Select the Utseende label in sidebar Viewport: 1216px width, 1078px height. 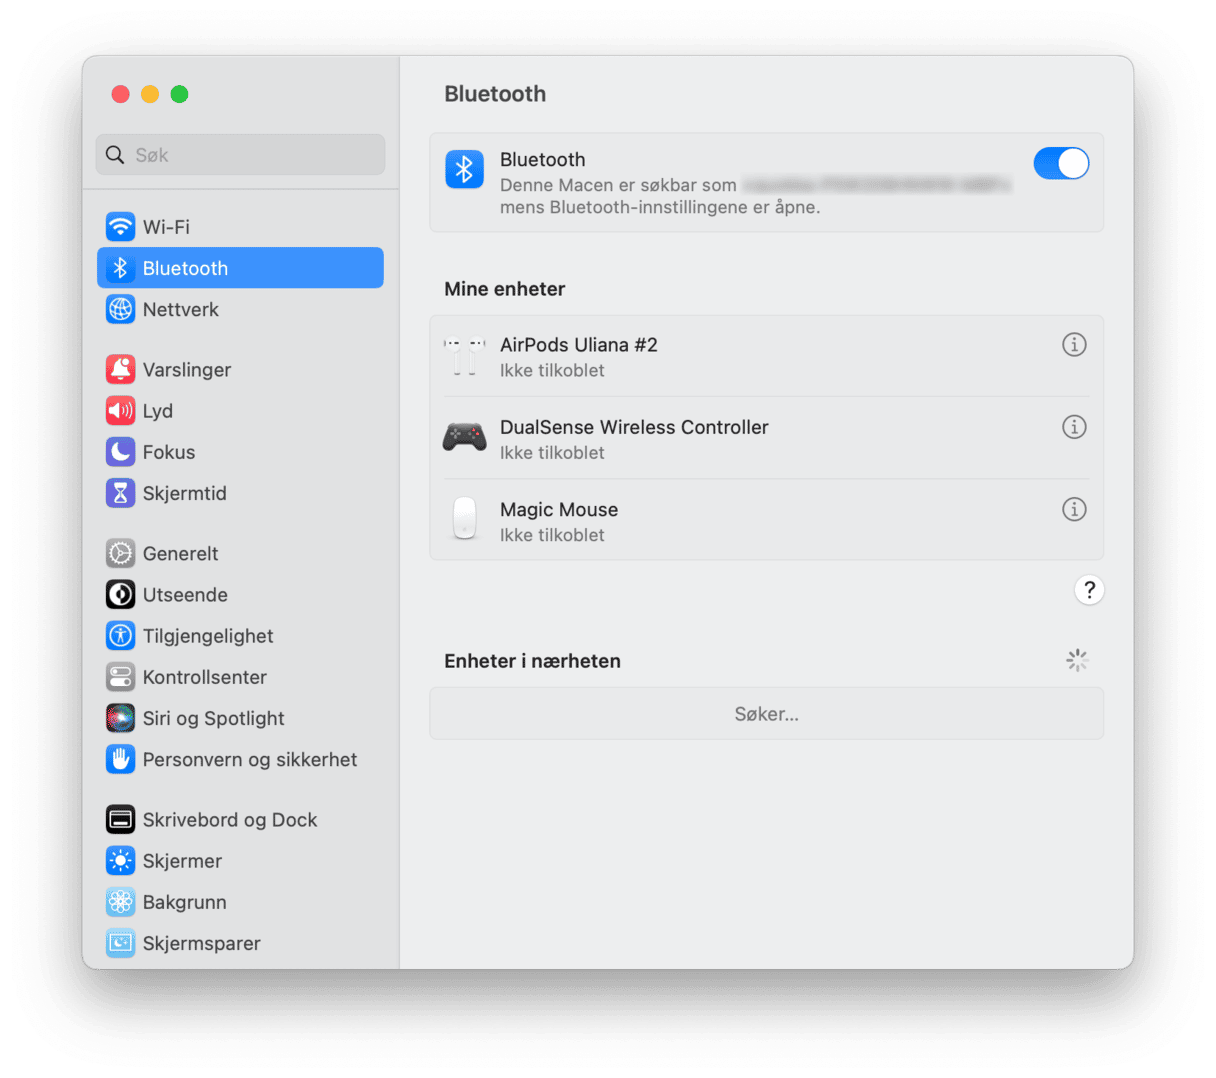pyautogui.click(x=185, y=595)
